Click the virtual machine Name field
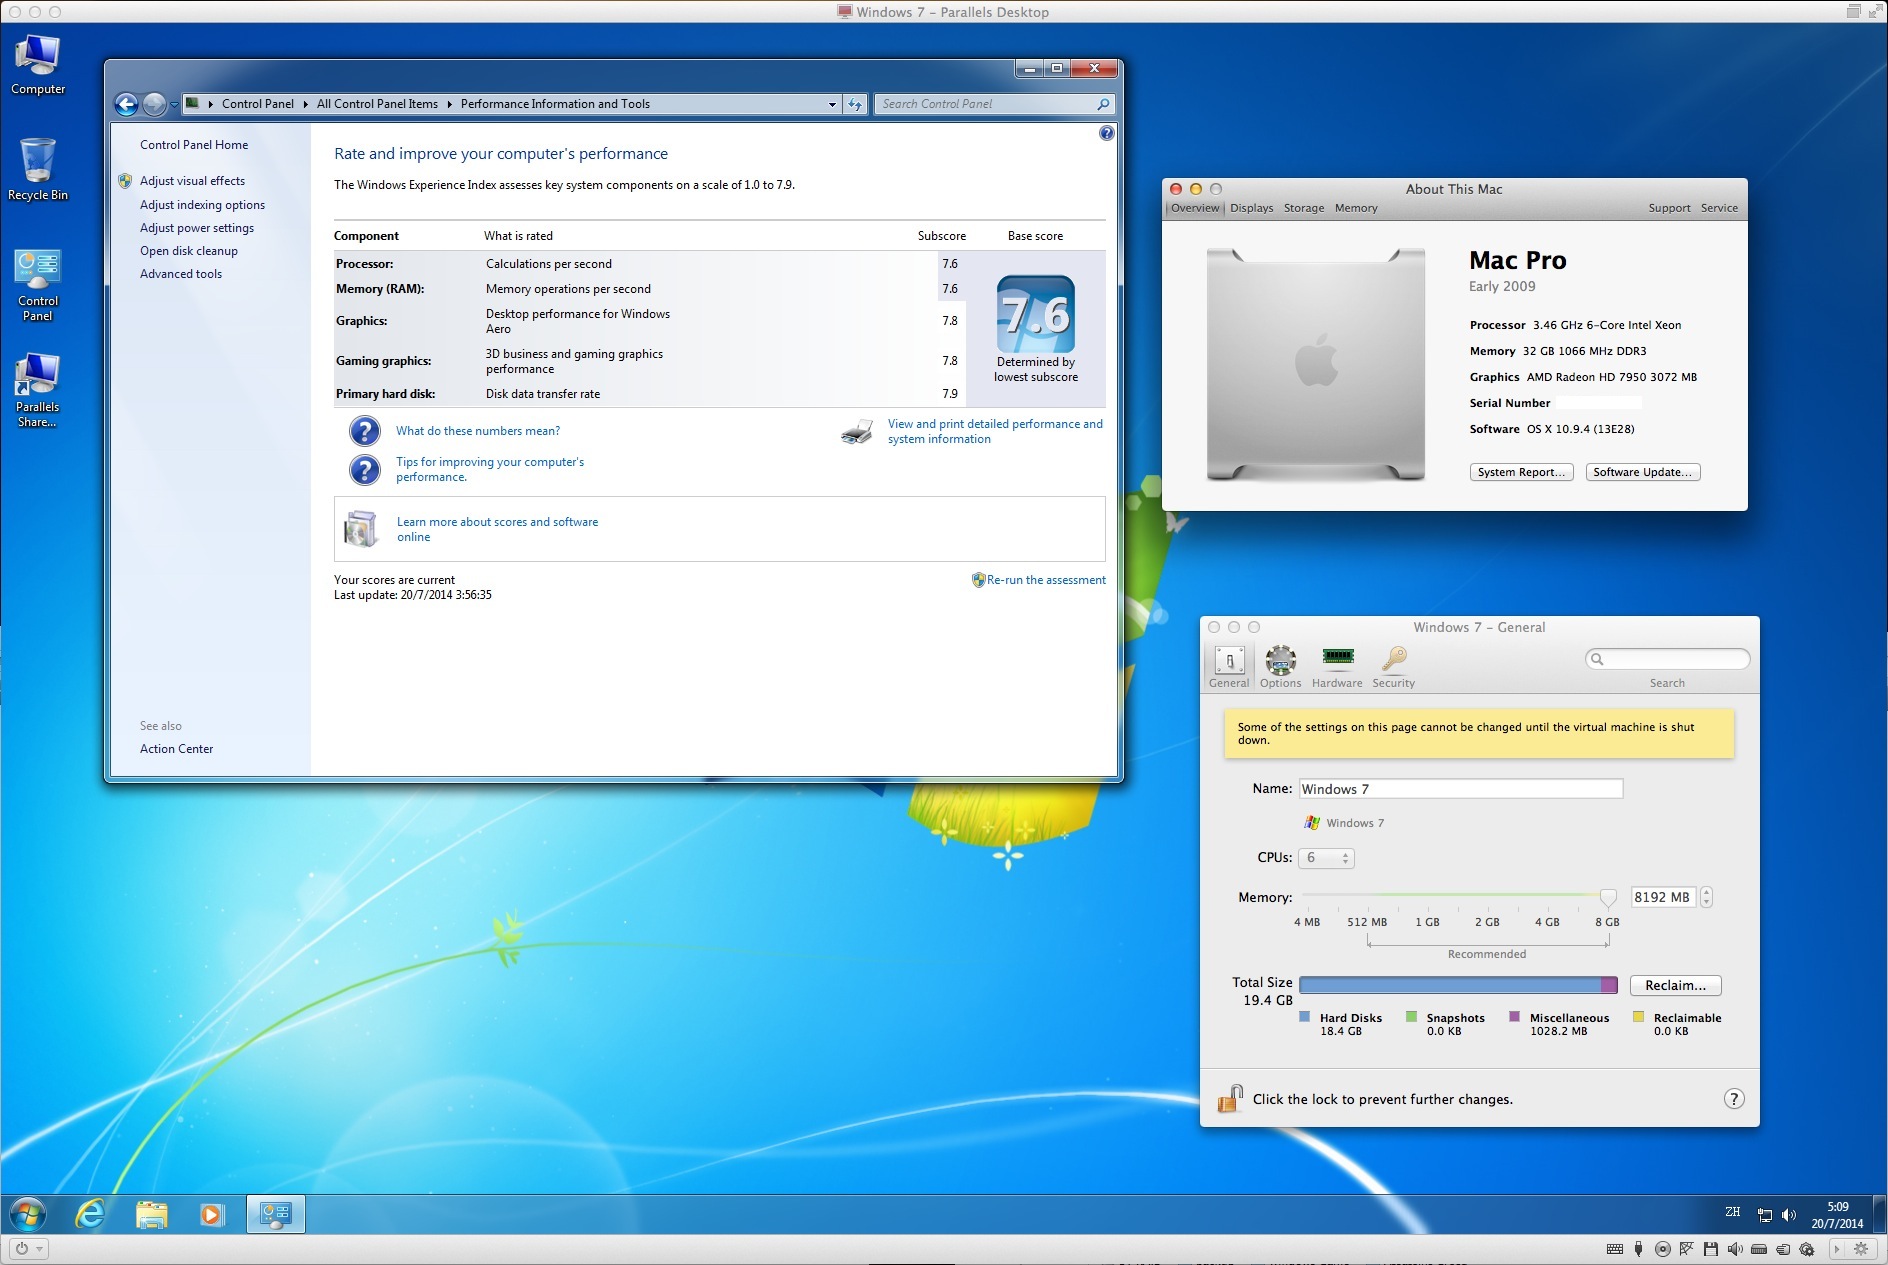Viewport: 1888px width, 1265px height. [x=1460, y=789]
